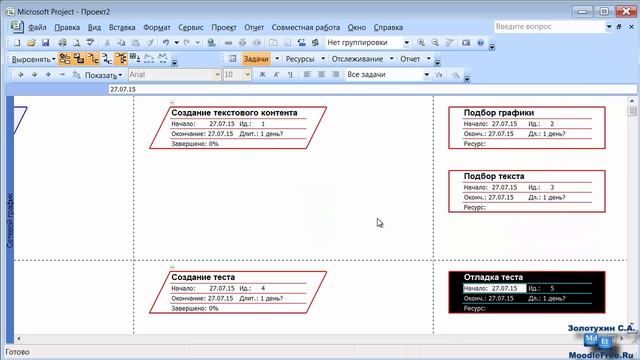
Task: Open print preview
Action: pyautogui.click(x=76, y=42)
